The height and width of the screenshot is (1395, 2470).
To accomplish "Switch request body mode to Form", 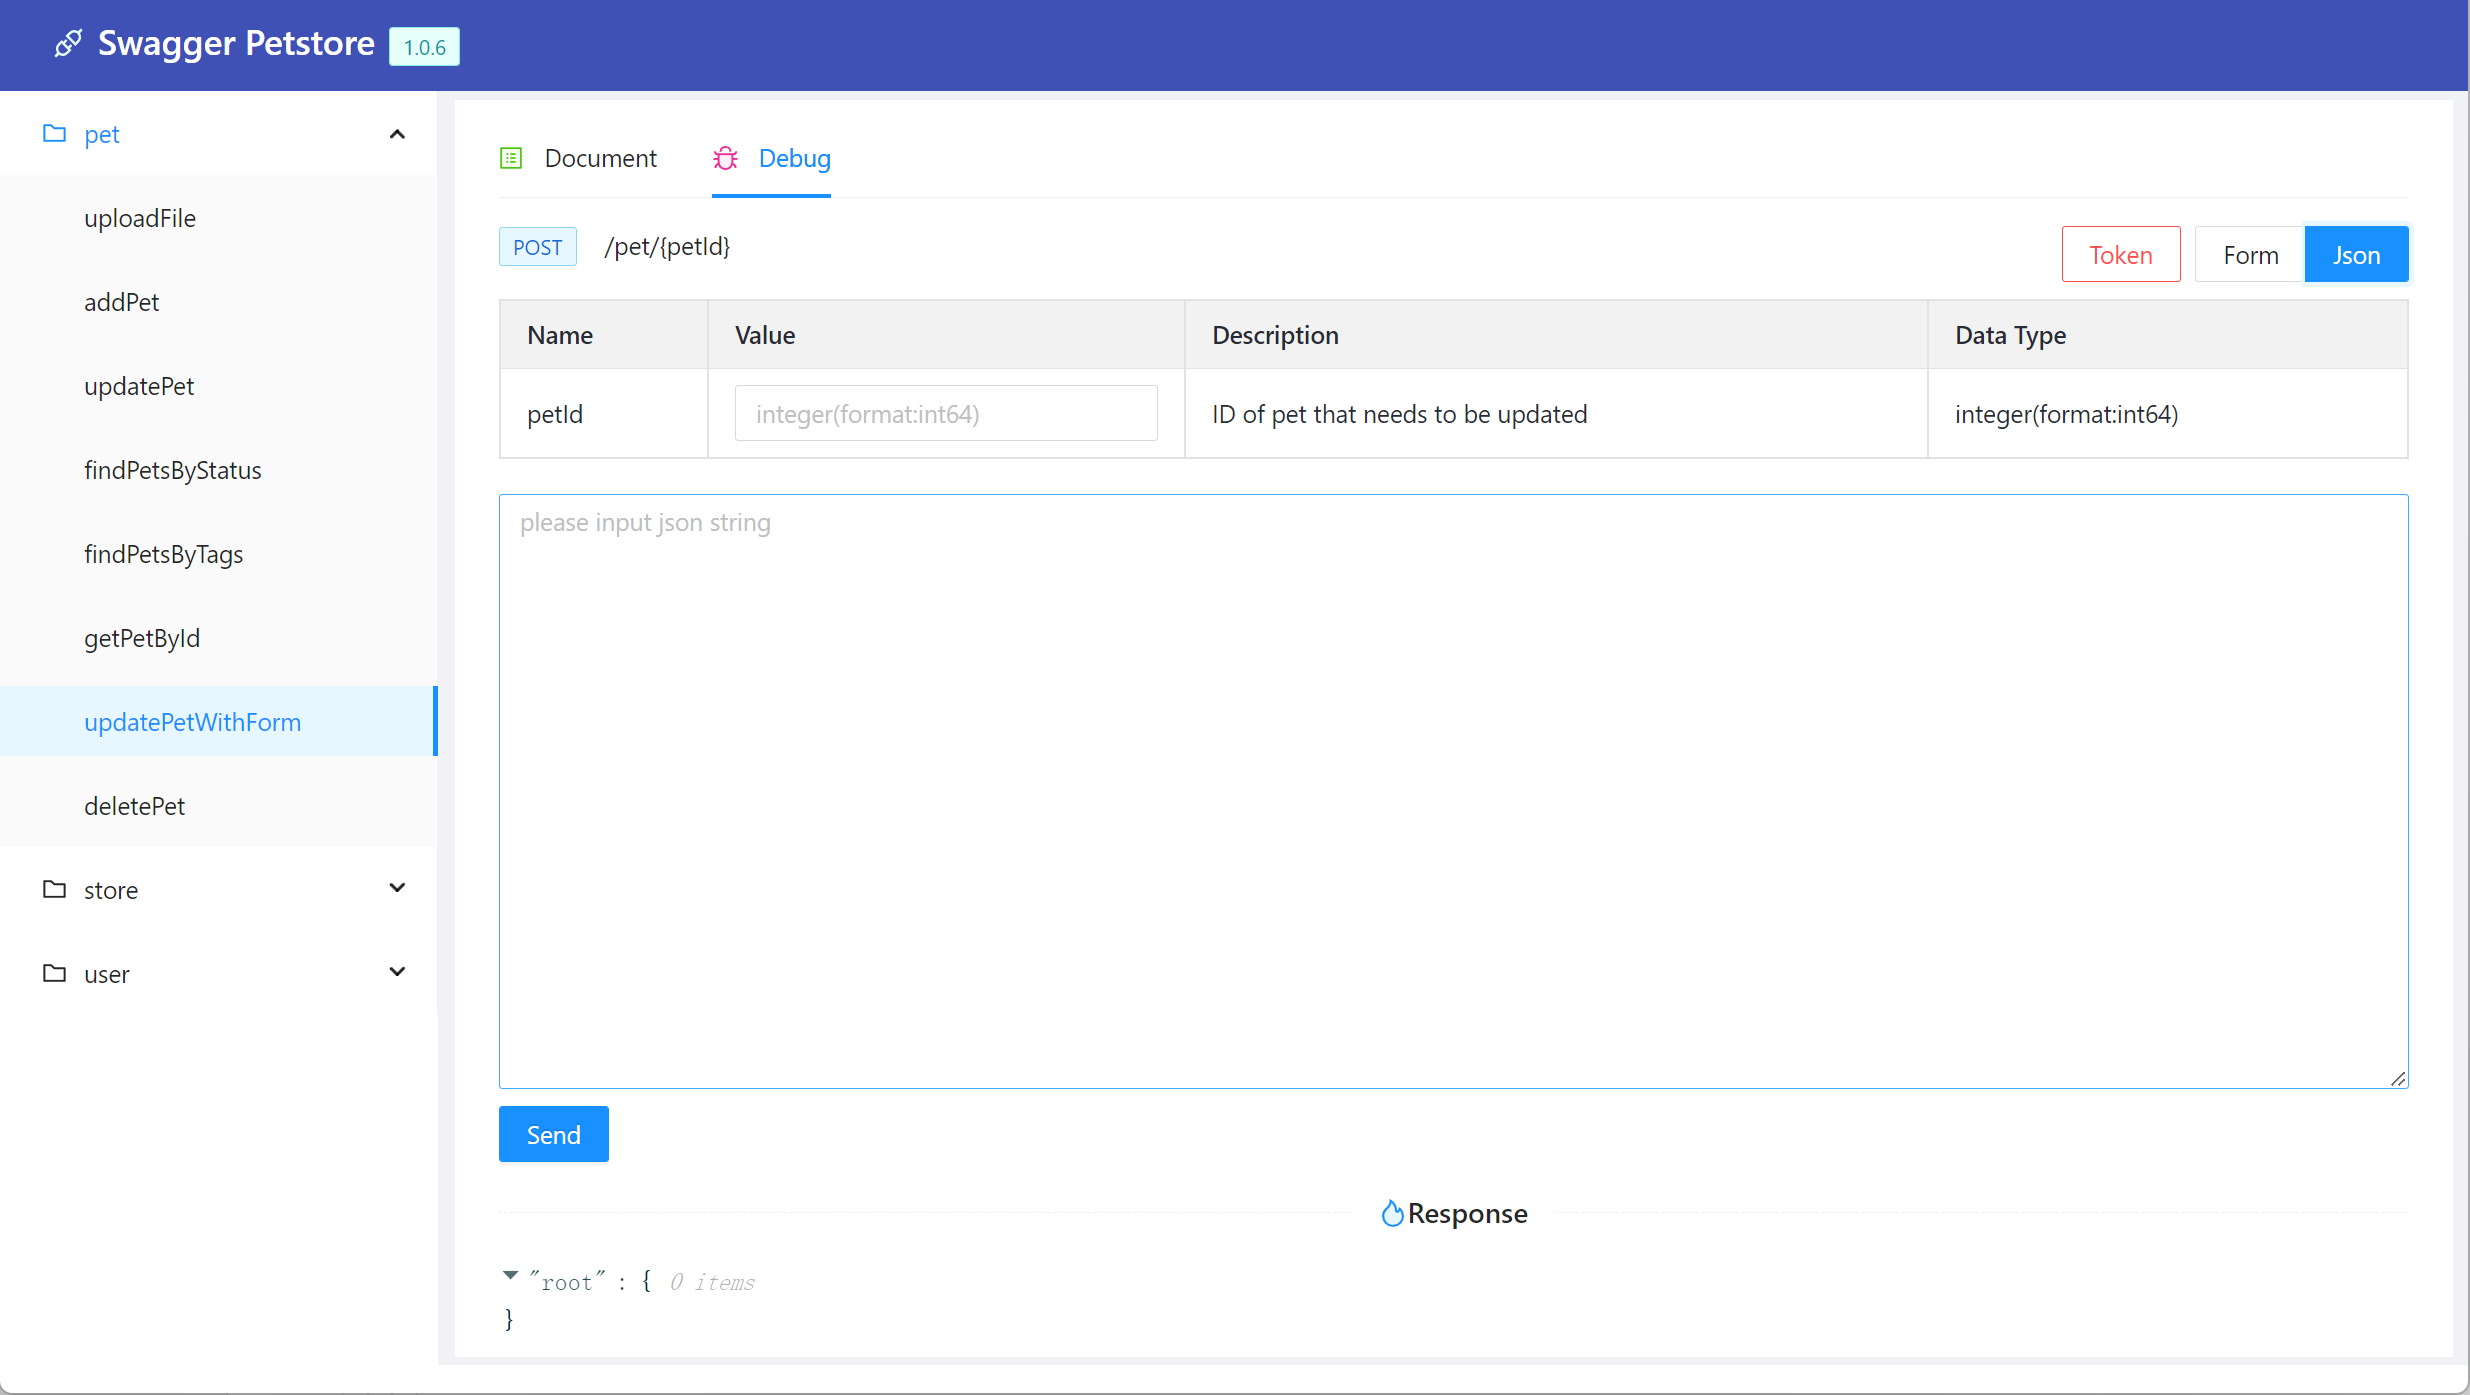I will point(2250,255).
